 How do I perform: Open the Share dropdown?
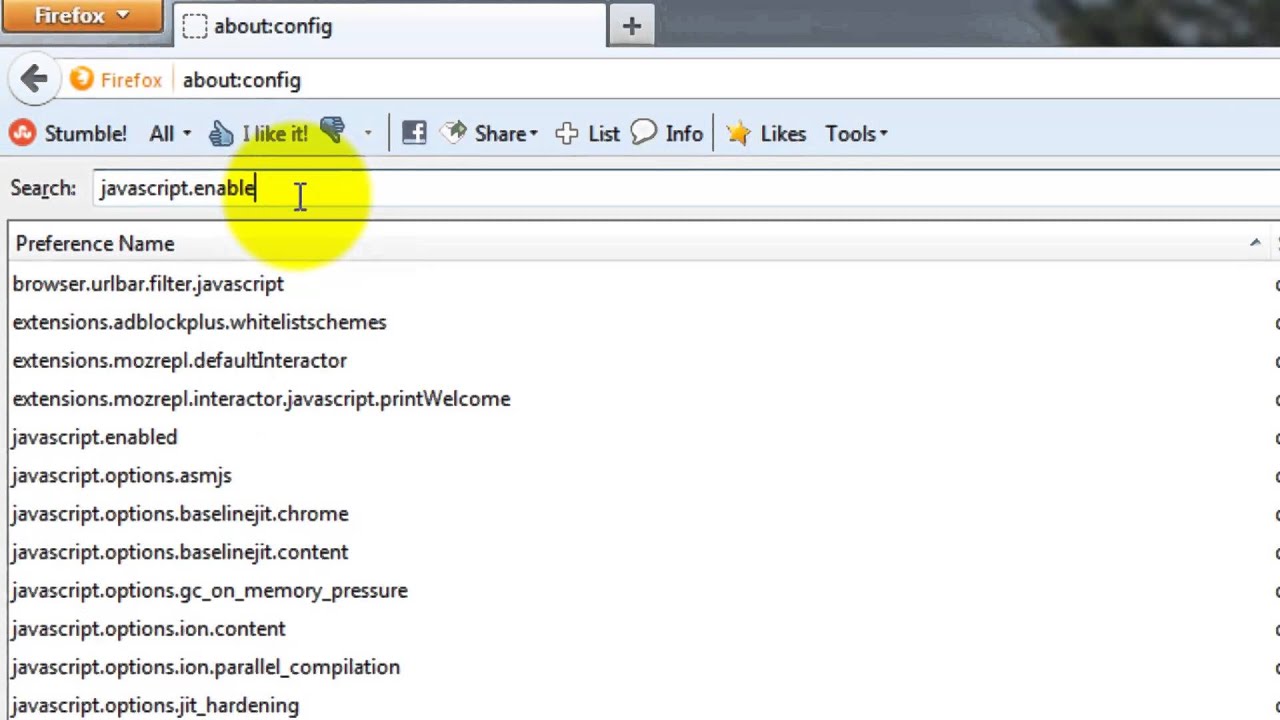coord(491,133)
